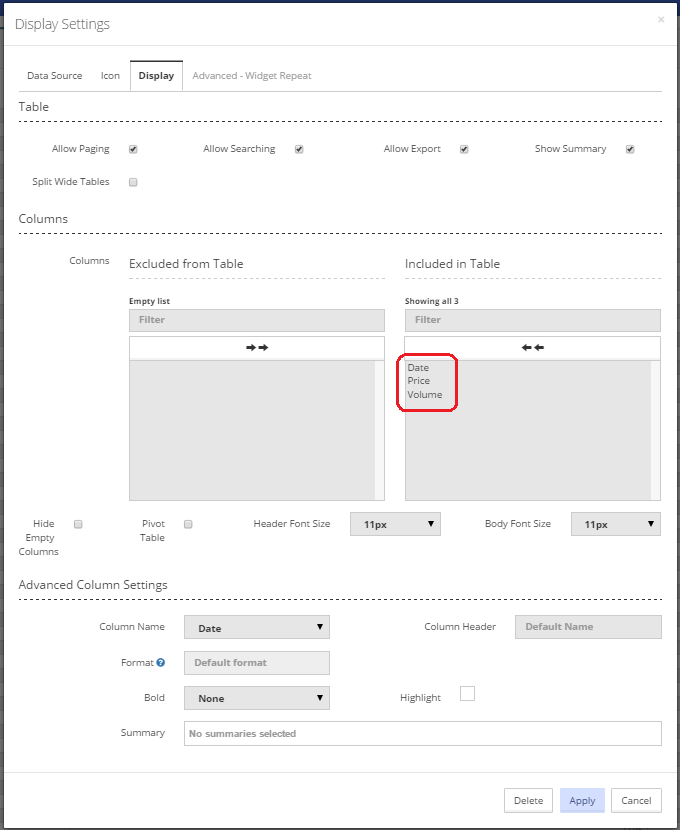Click the Summary selection field

[422, 733]
